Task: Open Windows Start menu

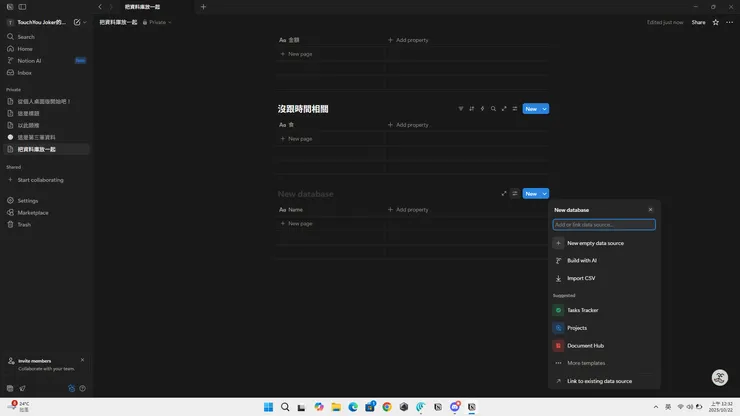Action: 268,407
